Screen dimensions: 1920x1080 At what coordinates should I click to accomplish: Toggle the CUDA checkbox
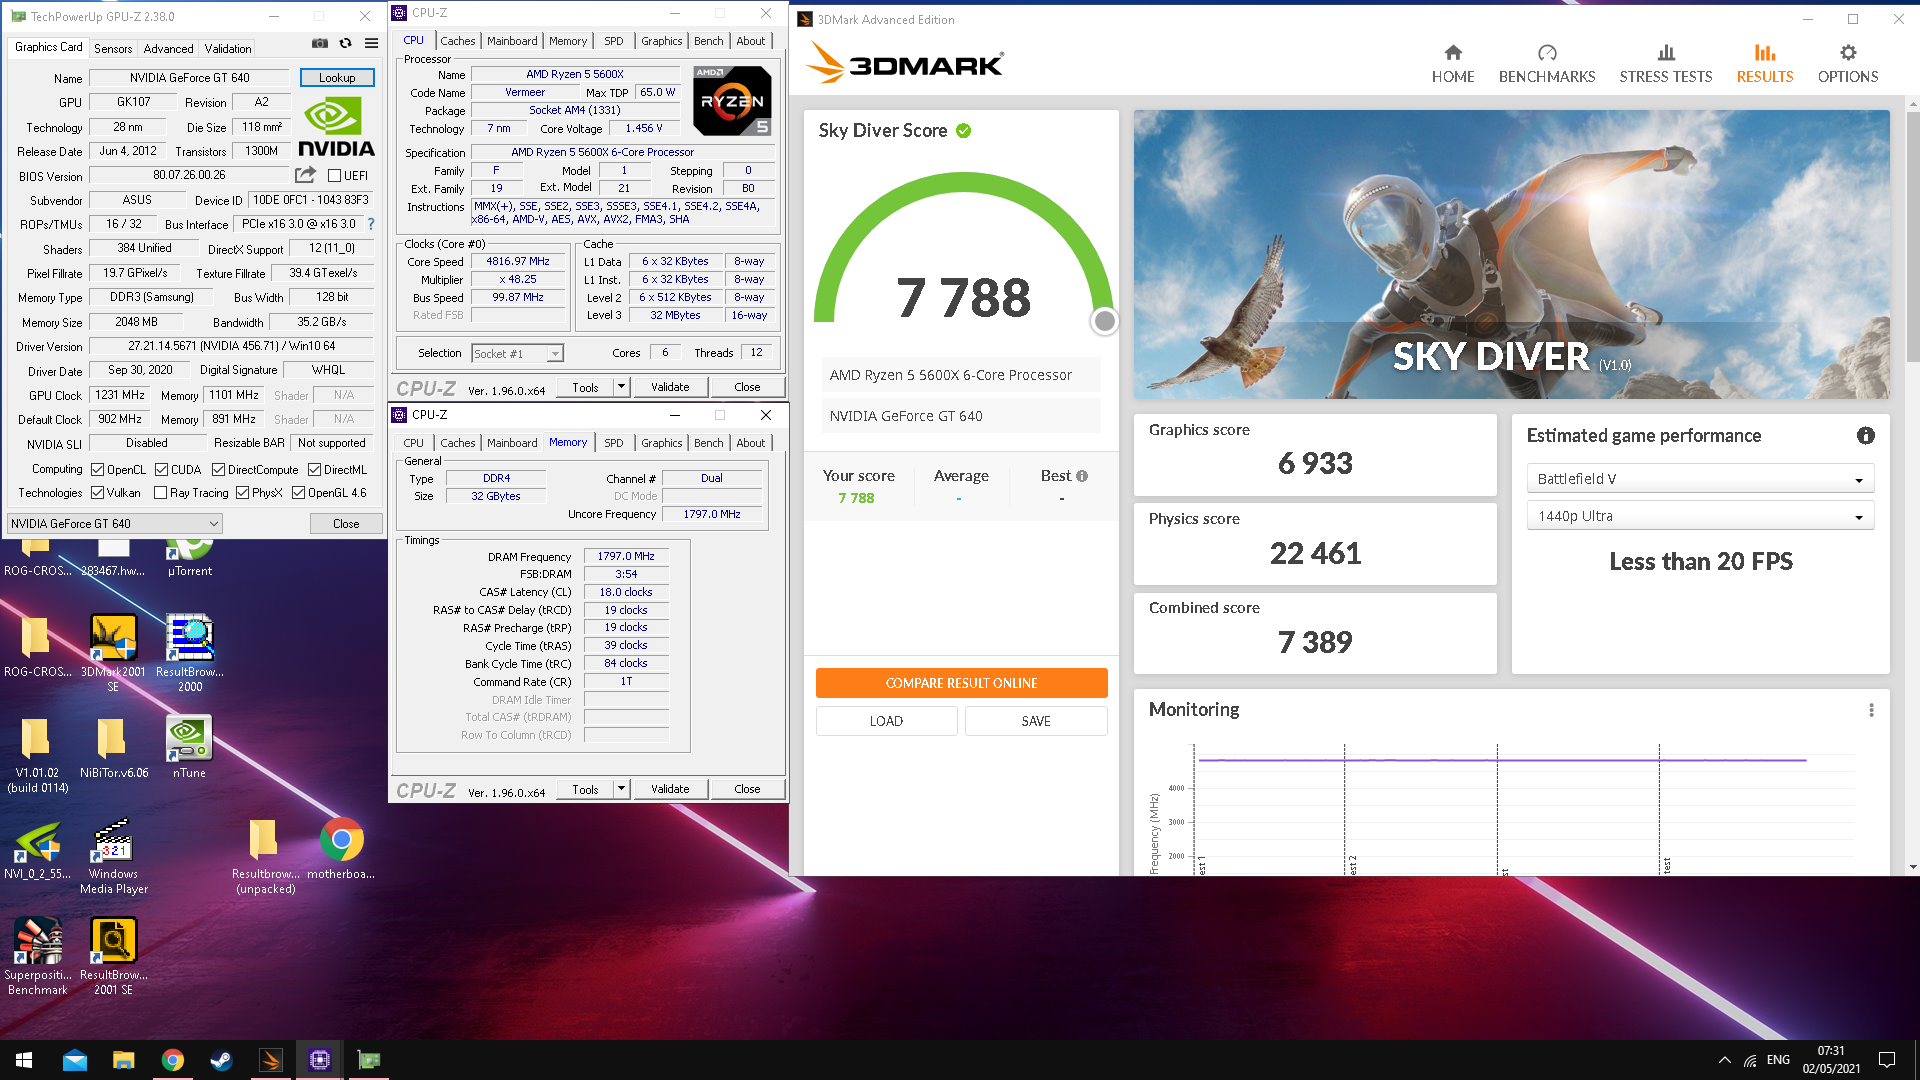(162, 470)
